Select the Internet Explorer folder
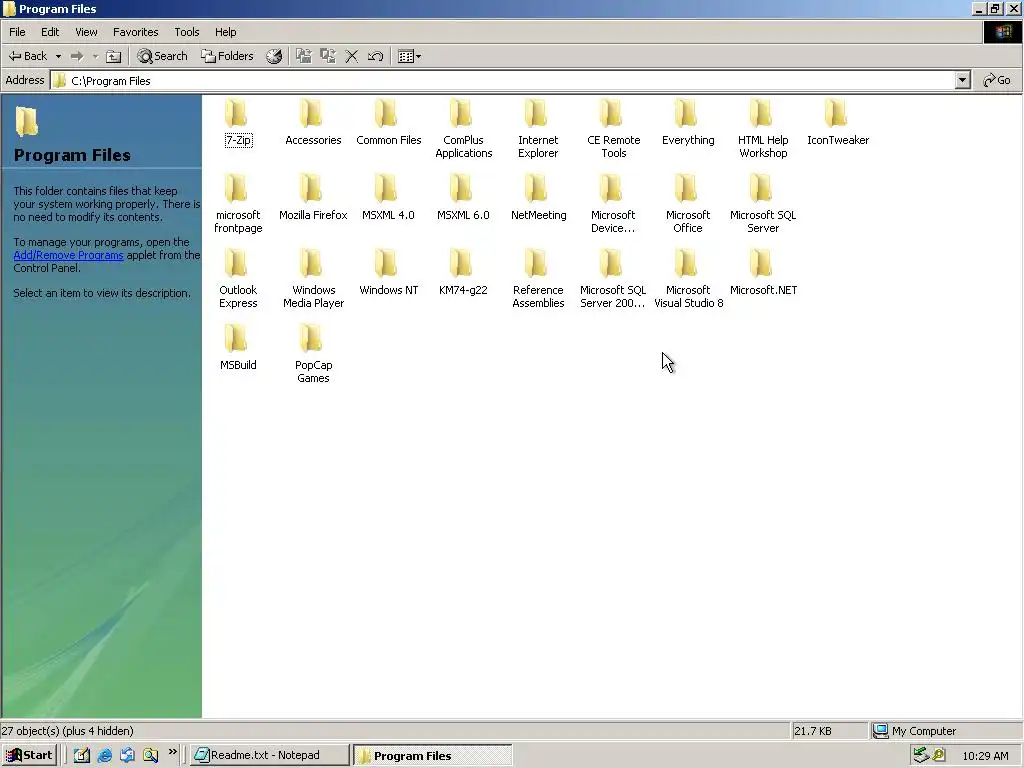 tap(537, 129)
